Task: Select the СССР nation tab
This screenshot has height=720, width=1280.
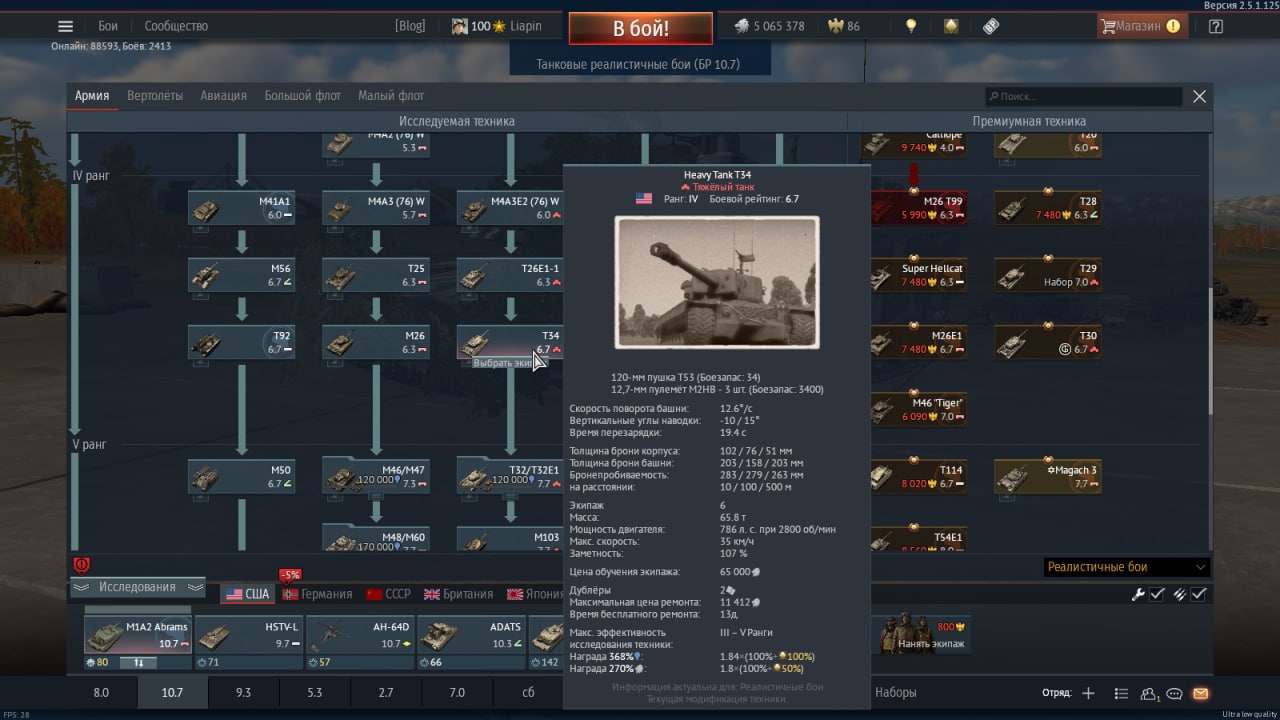Action: click(389, 594)
